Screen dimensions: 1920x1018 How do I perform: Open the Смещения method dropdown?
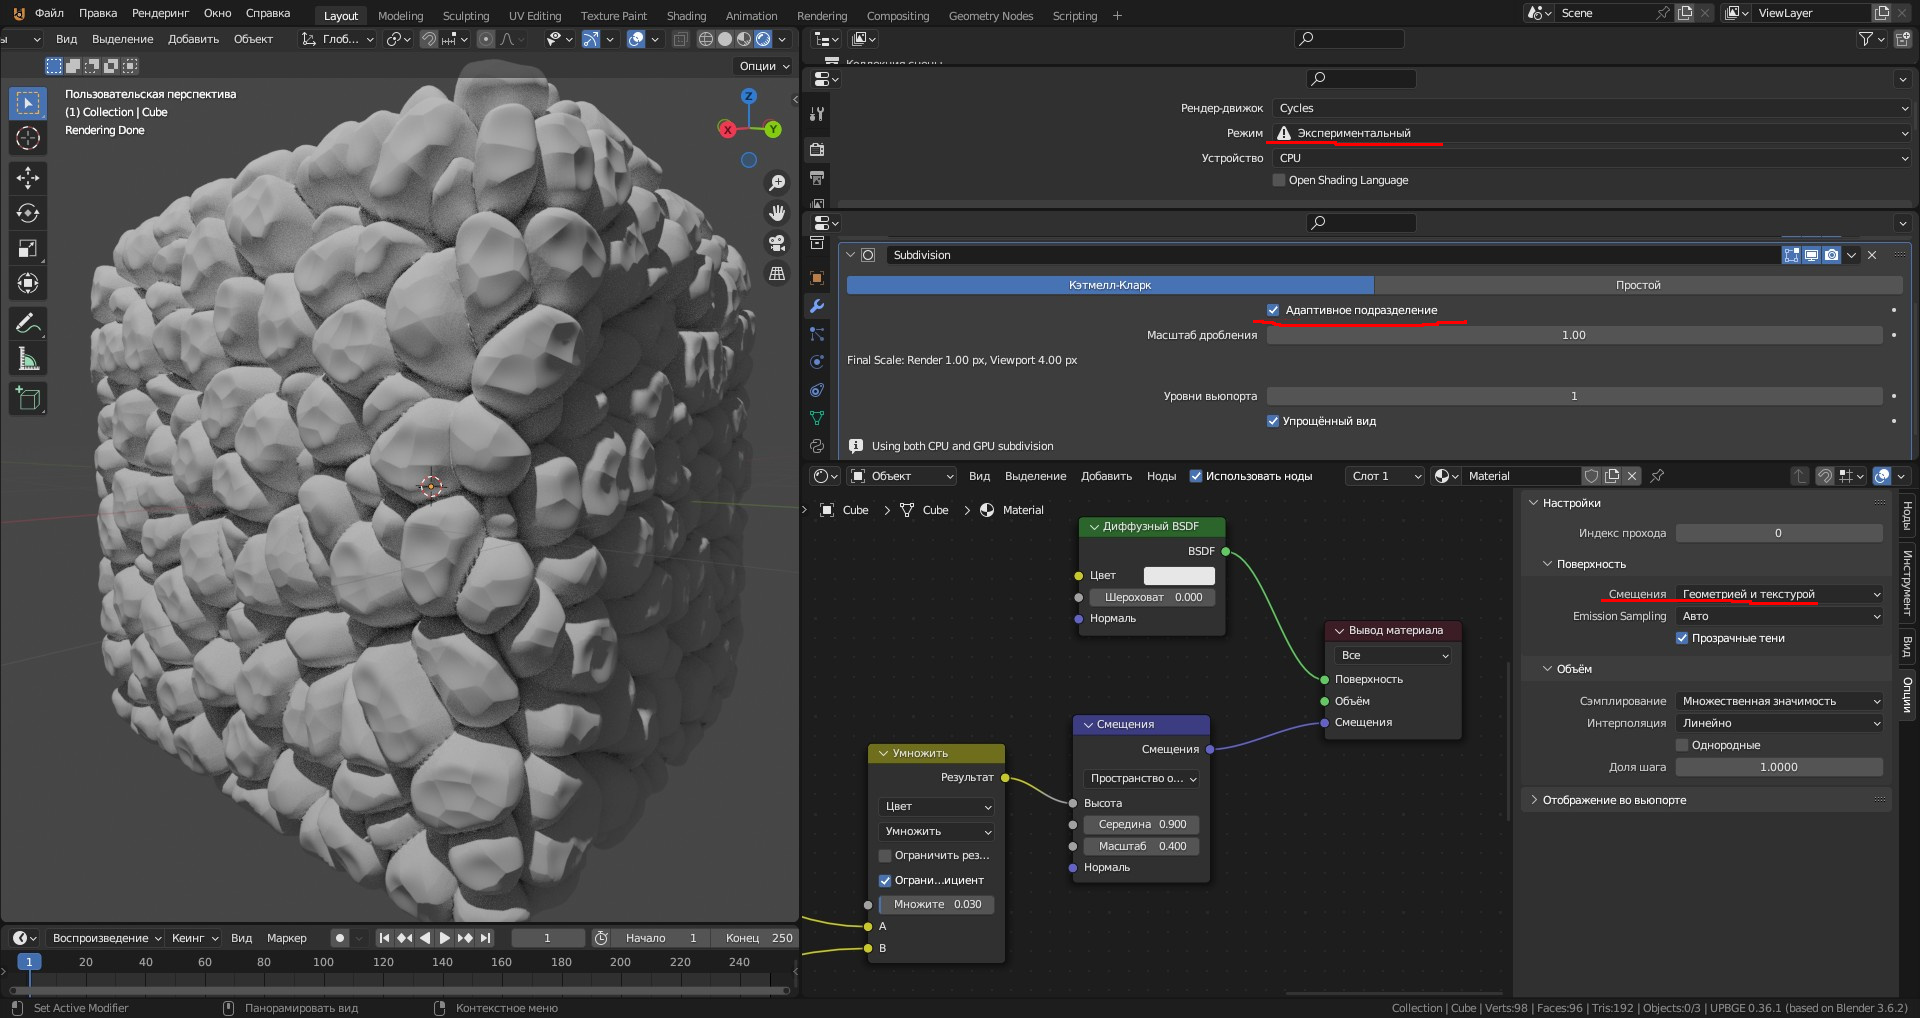click(x=1779, y=594)
